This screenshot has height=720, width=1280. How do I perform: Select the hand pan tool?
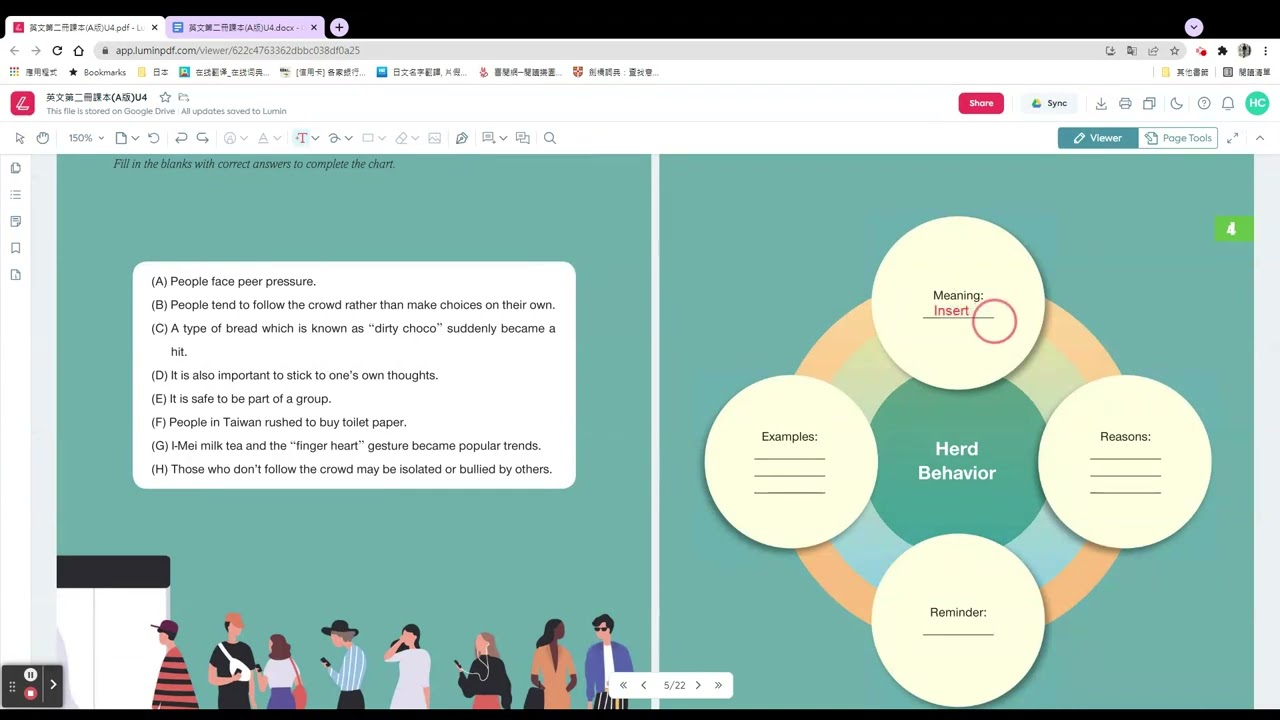click(43, 138)
